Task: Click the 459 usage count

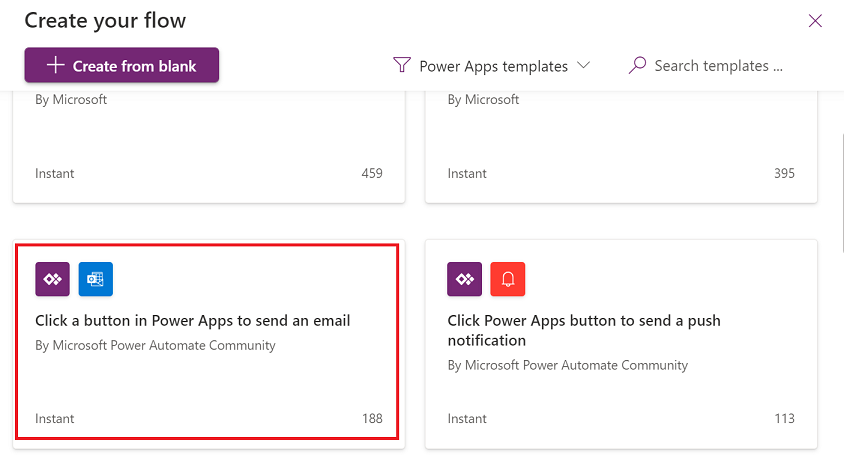Action: [x=372, y=173]
